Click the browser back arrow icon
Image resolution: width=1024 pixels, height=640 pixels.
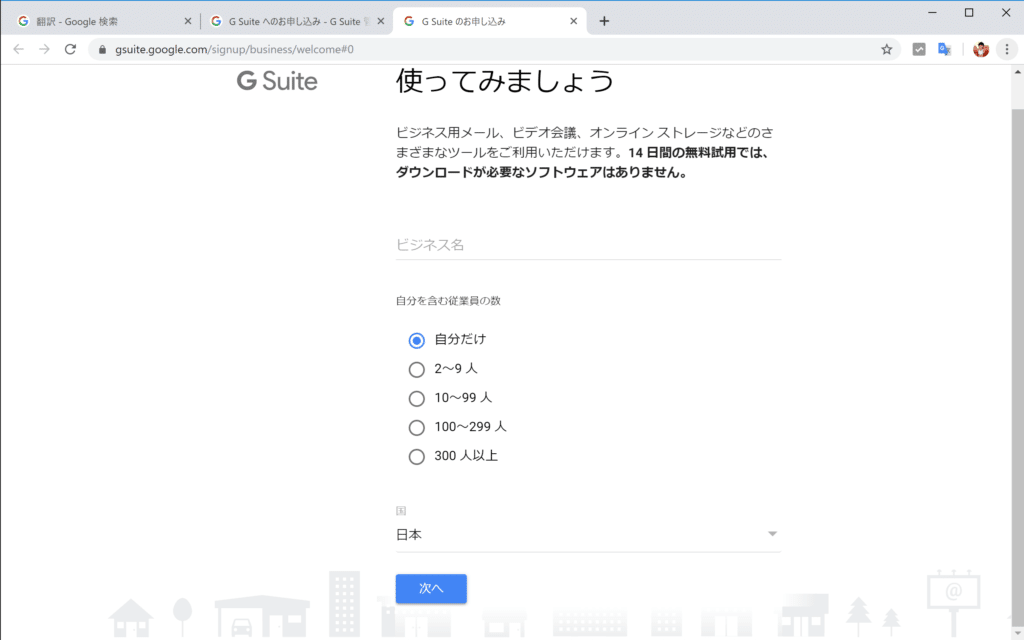tap(18, 47)
